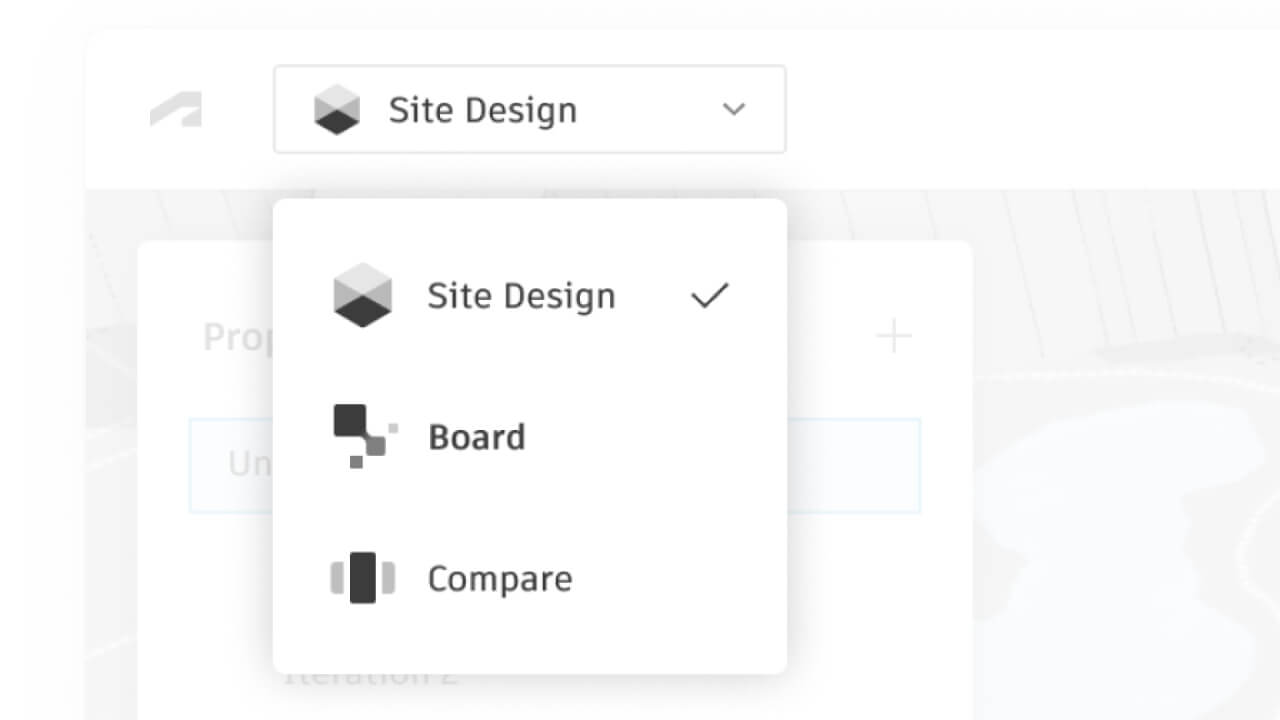
Task: Switch to the Board workspace via its label
Action: click(x=477, y=437)
